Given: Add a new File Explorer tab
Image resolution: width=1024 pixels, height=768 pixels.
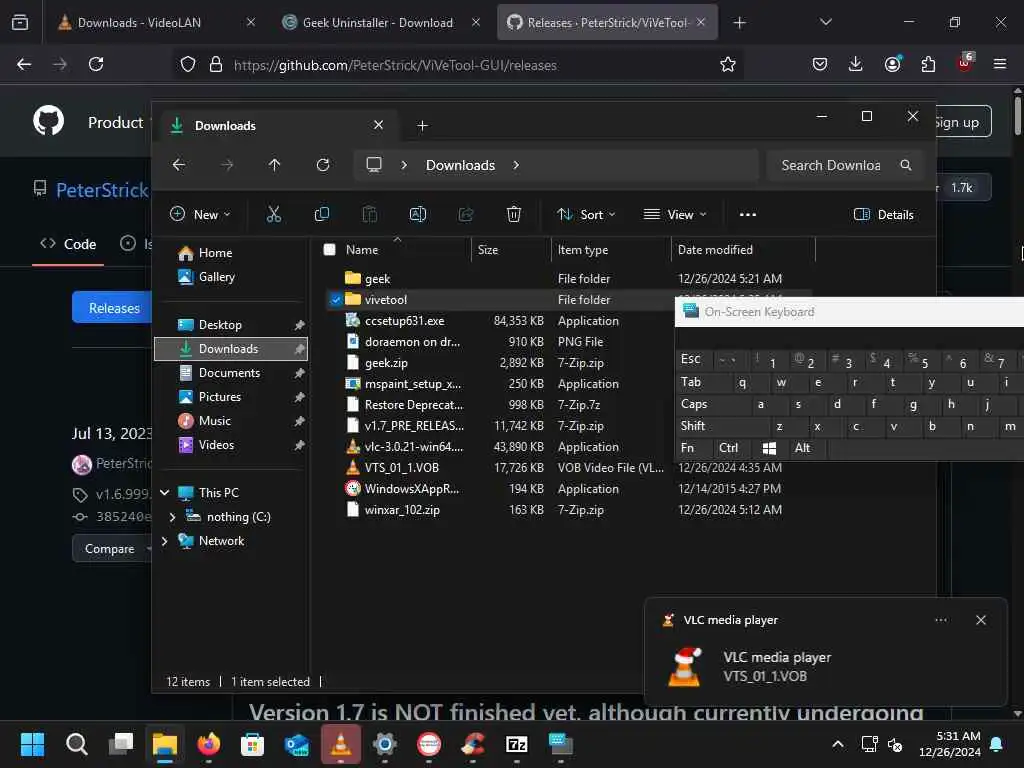Looking at the screenshot, I should [423, 125].
